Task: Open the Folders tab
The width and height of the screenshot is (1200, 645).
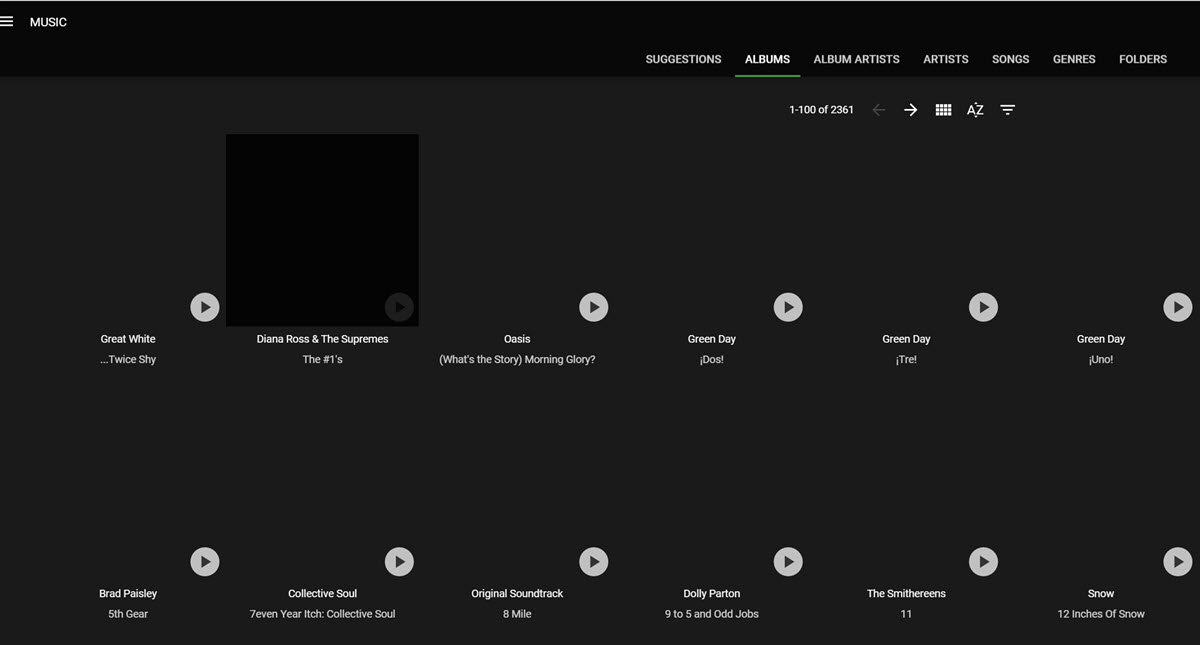Action: pos(1143,59)
